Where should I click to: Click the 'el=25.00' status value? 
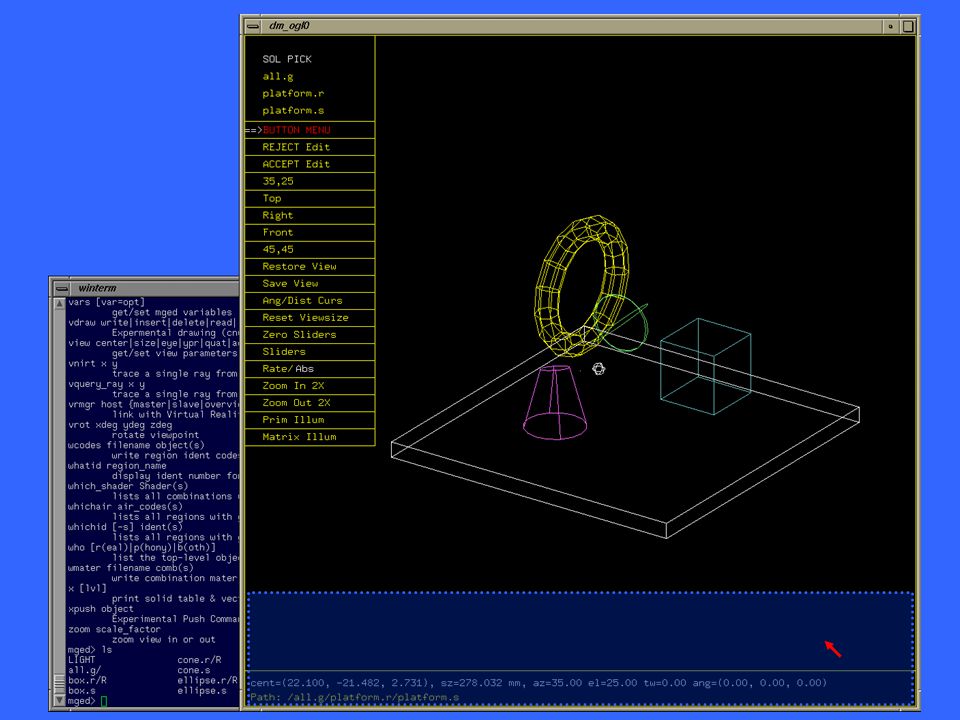point(613,683)
